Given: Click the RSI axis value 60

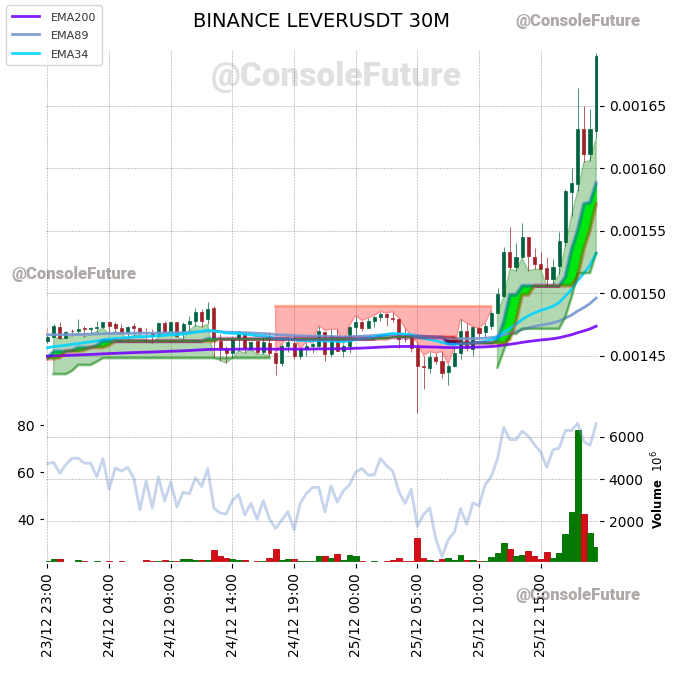Looking at the screenshot, I should click(x=26, y=473).
